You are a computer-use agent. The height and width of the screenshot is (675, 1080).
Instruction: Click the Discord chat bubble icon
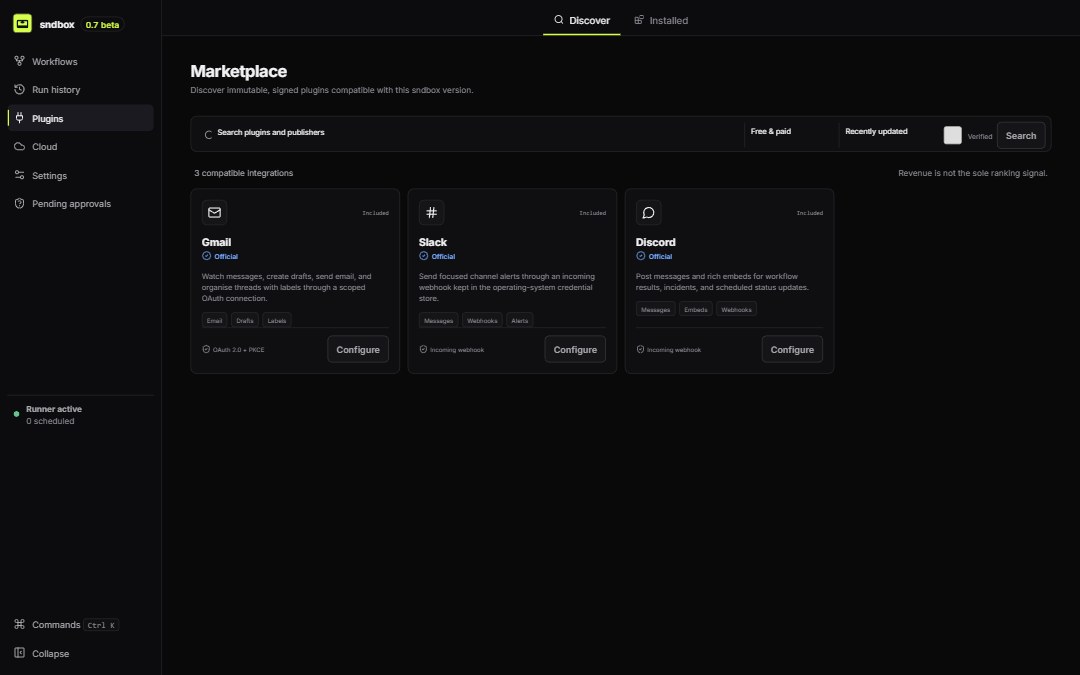coord(648,212)
